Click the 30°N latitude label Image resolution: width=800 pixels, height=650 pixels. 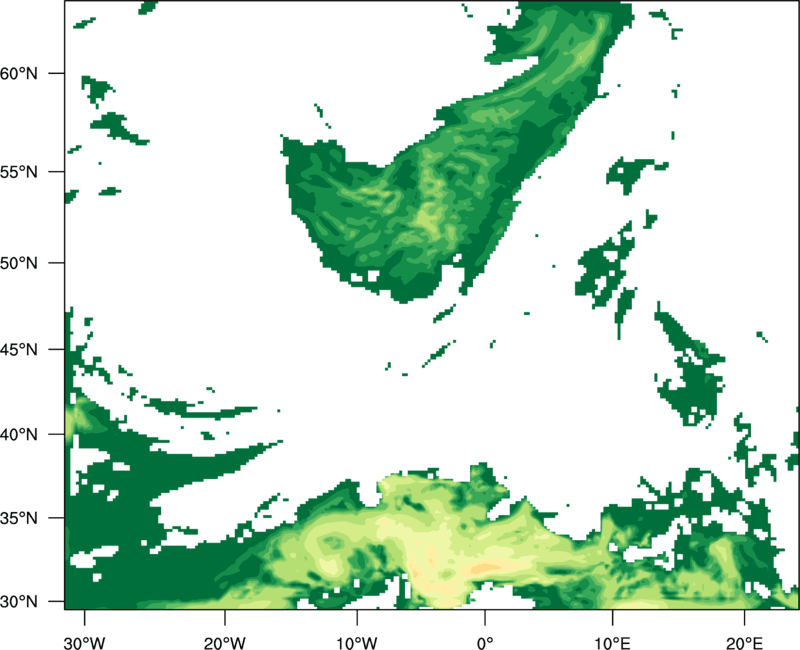coord(19,602)
